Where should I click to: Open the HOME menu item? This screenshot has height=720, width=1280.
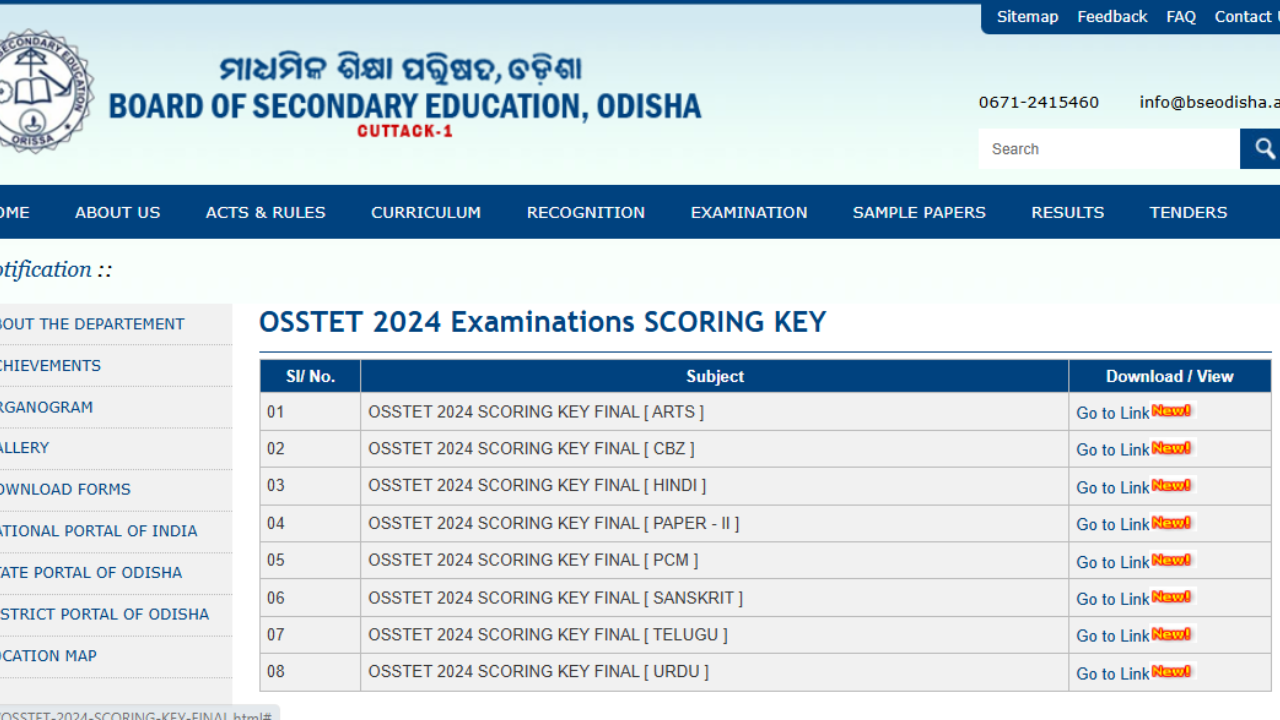14,212
